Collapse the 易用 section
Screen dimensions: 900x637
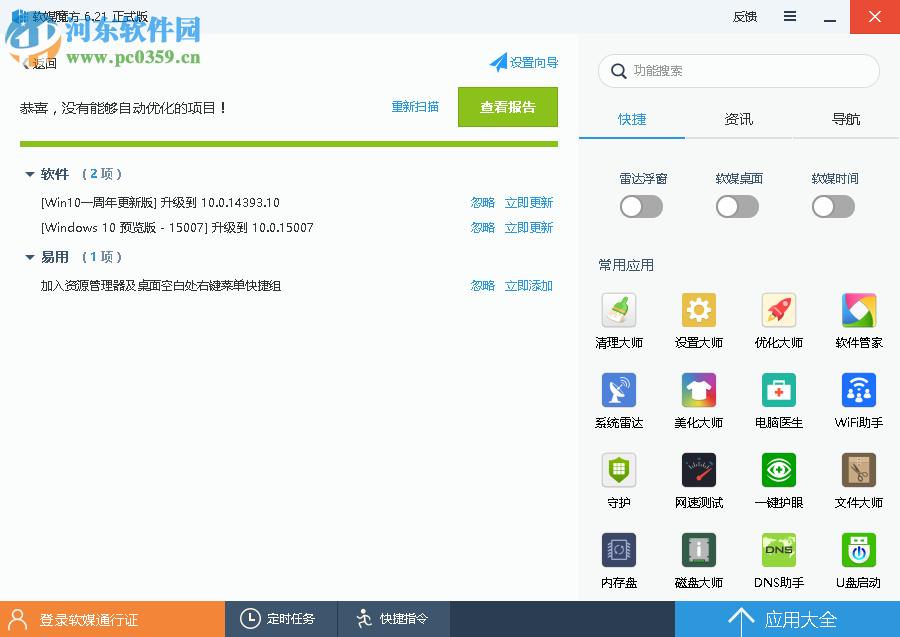coord(31,256)
